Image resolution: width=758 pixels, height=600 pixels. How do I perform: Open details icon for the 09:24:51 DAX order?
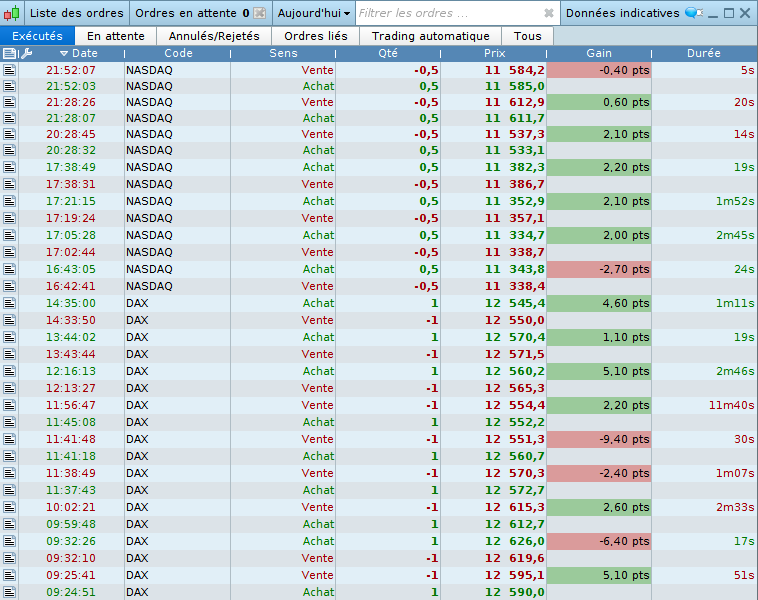point(10,592)
